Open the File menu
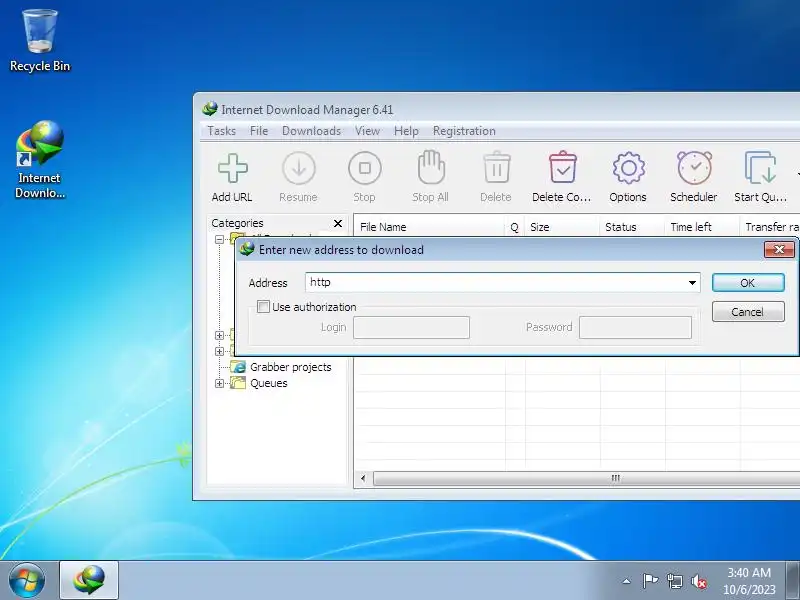The image size is (800, 600). point(259,131)
